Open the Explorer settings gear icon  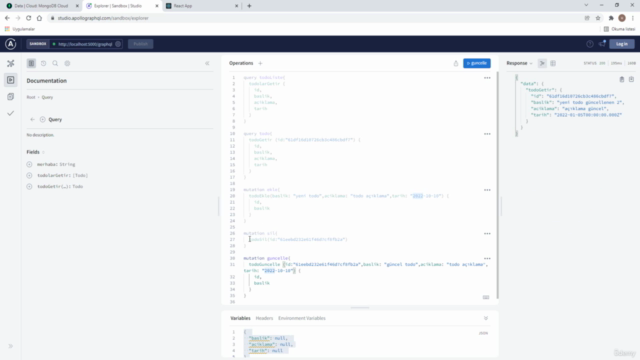[67, 63]
